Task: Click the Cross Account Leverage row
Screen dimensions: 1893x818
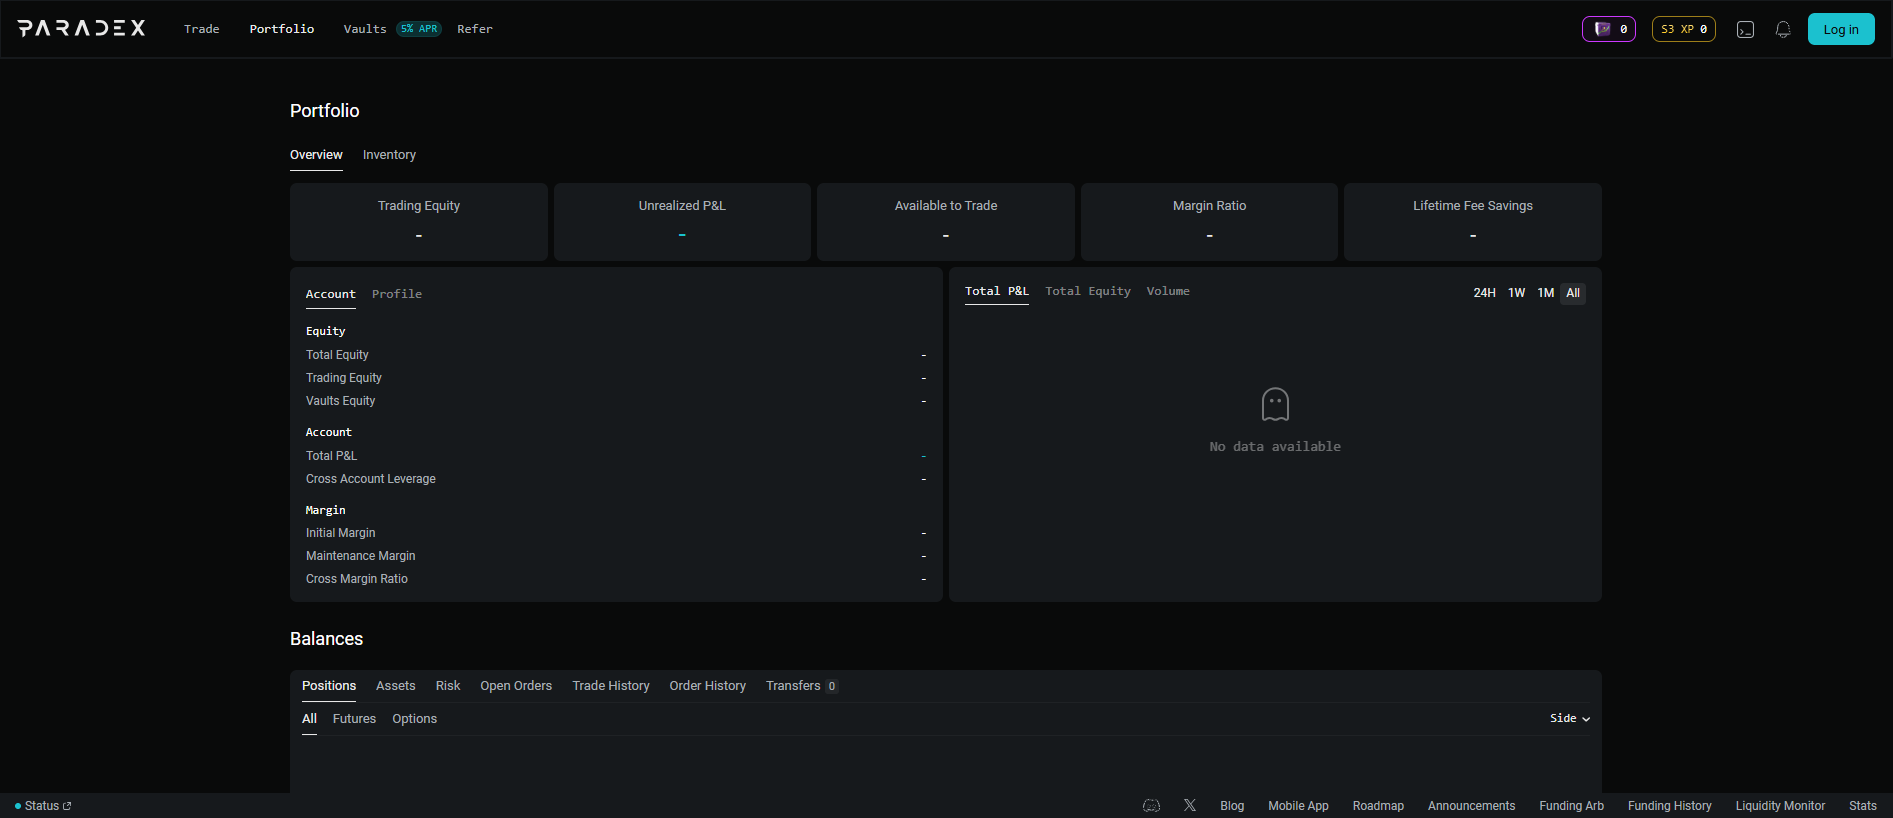Action: 616,479
